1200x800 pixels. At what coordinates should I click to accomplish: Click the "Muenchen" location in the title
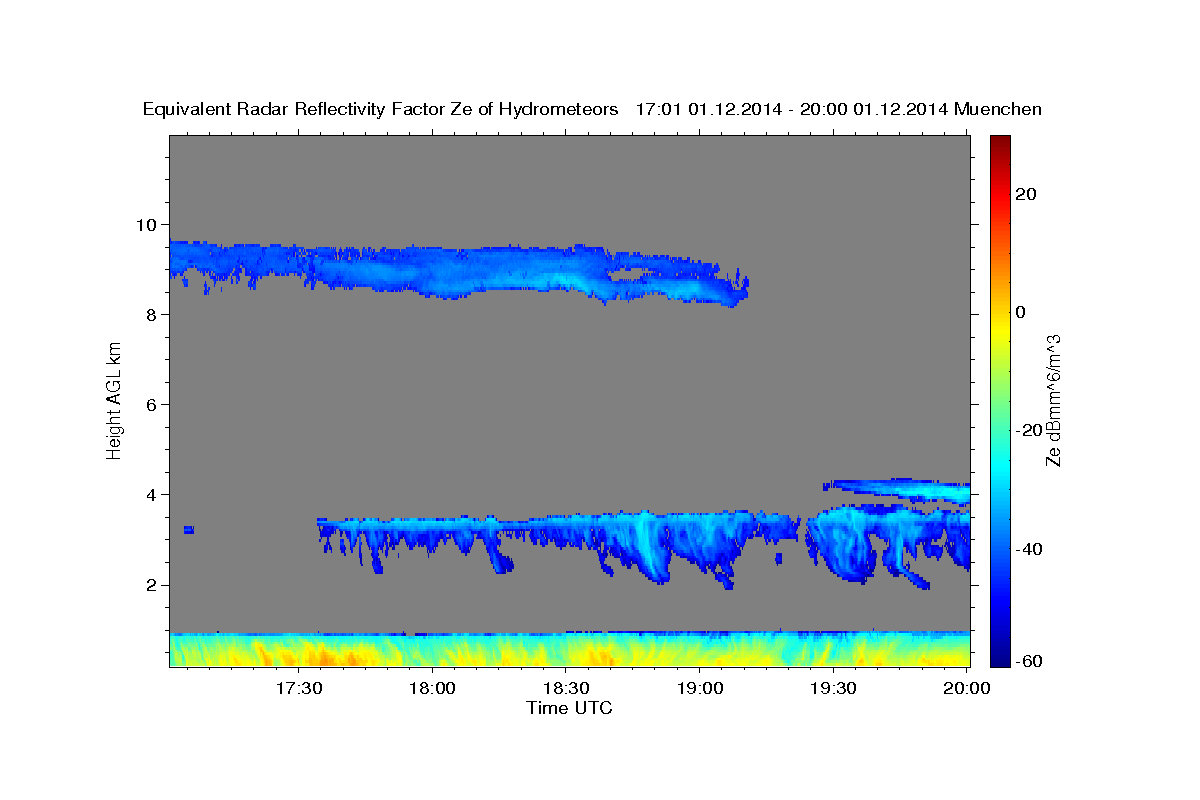click(998, 110)
